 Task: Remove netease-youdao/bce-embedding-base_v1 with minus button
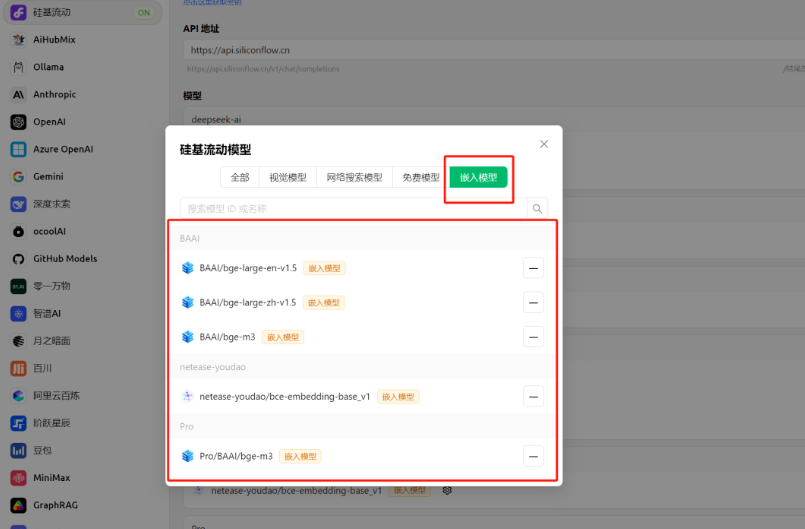click(x=533, y=396)
